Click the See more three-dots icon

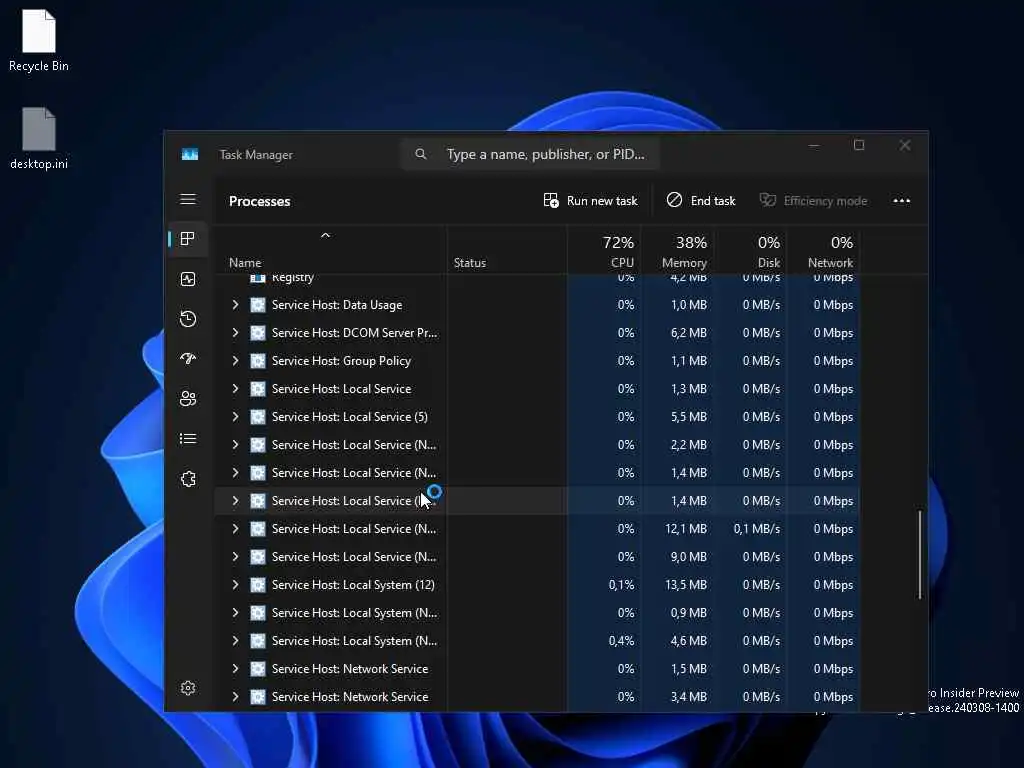902,200
